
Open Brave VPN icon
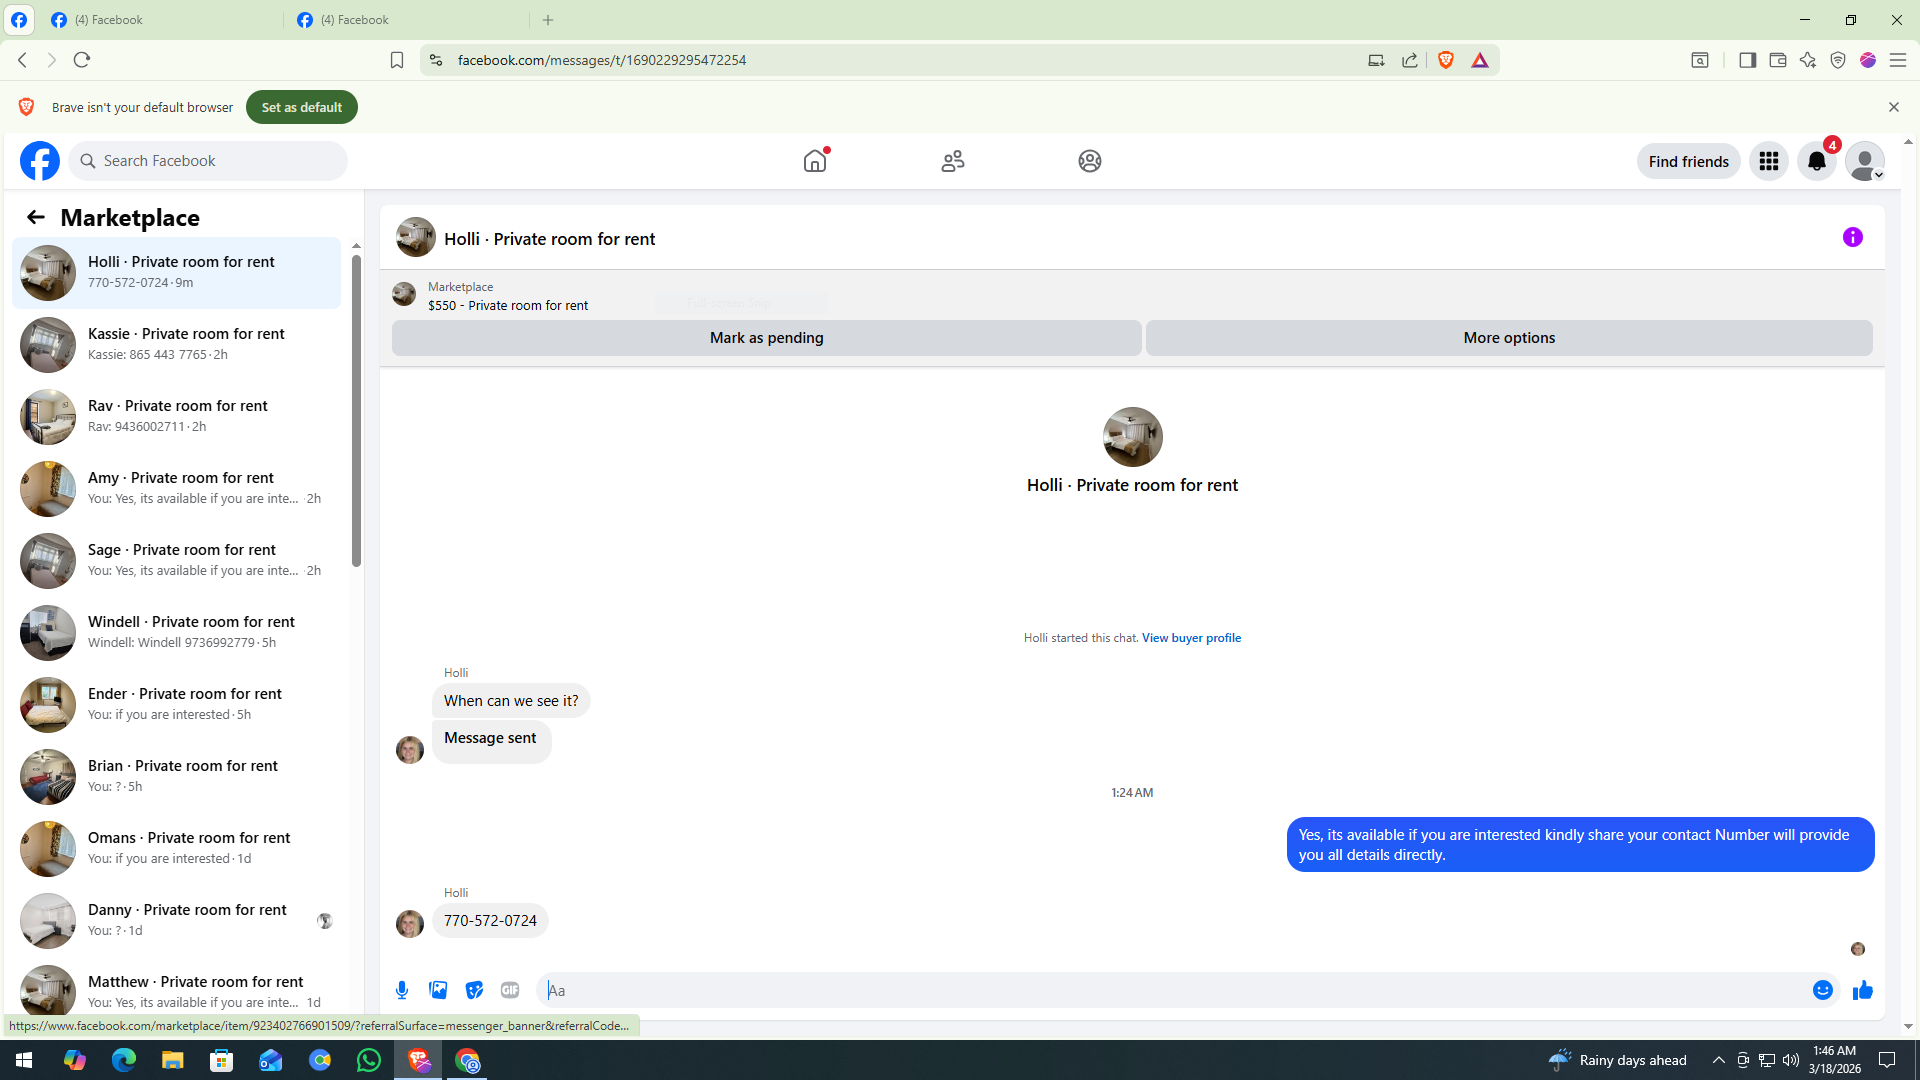point(1838,60)
